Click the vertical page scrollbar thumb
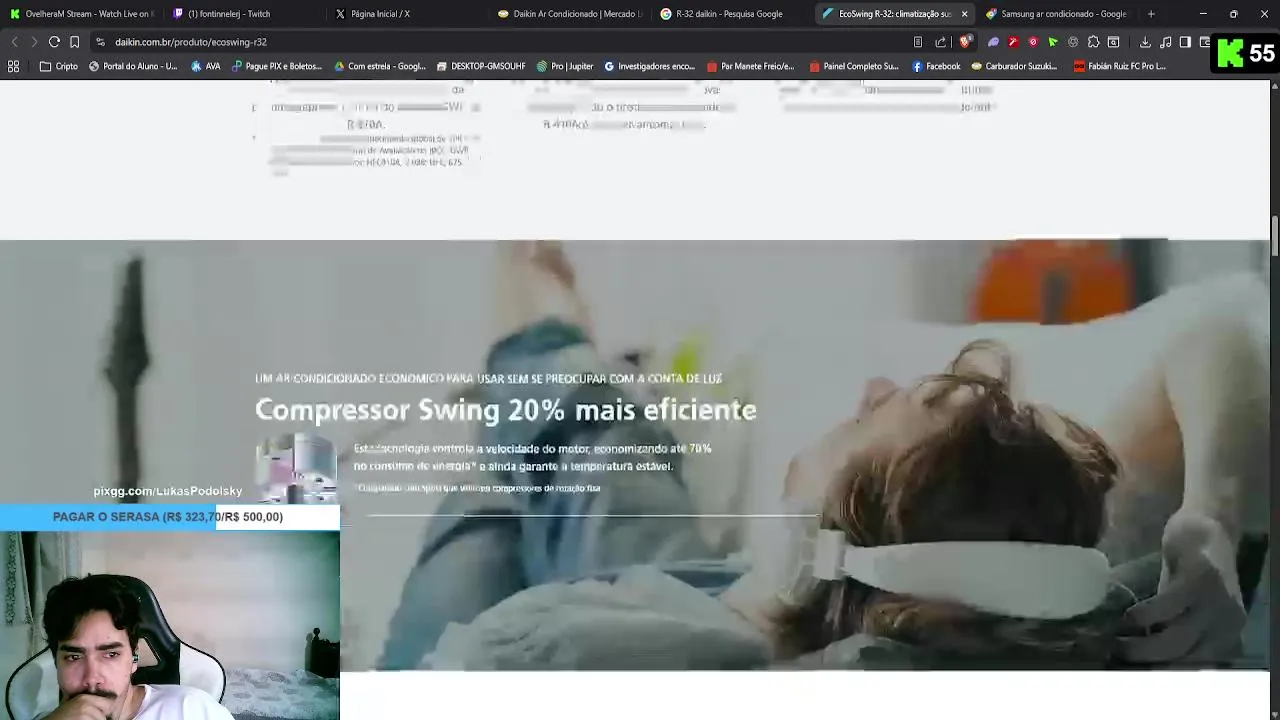The width and height of the screenshot is (1280, 720). 1275,237
